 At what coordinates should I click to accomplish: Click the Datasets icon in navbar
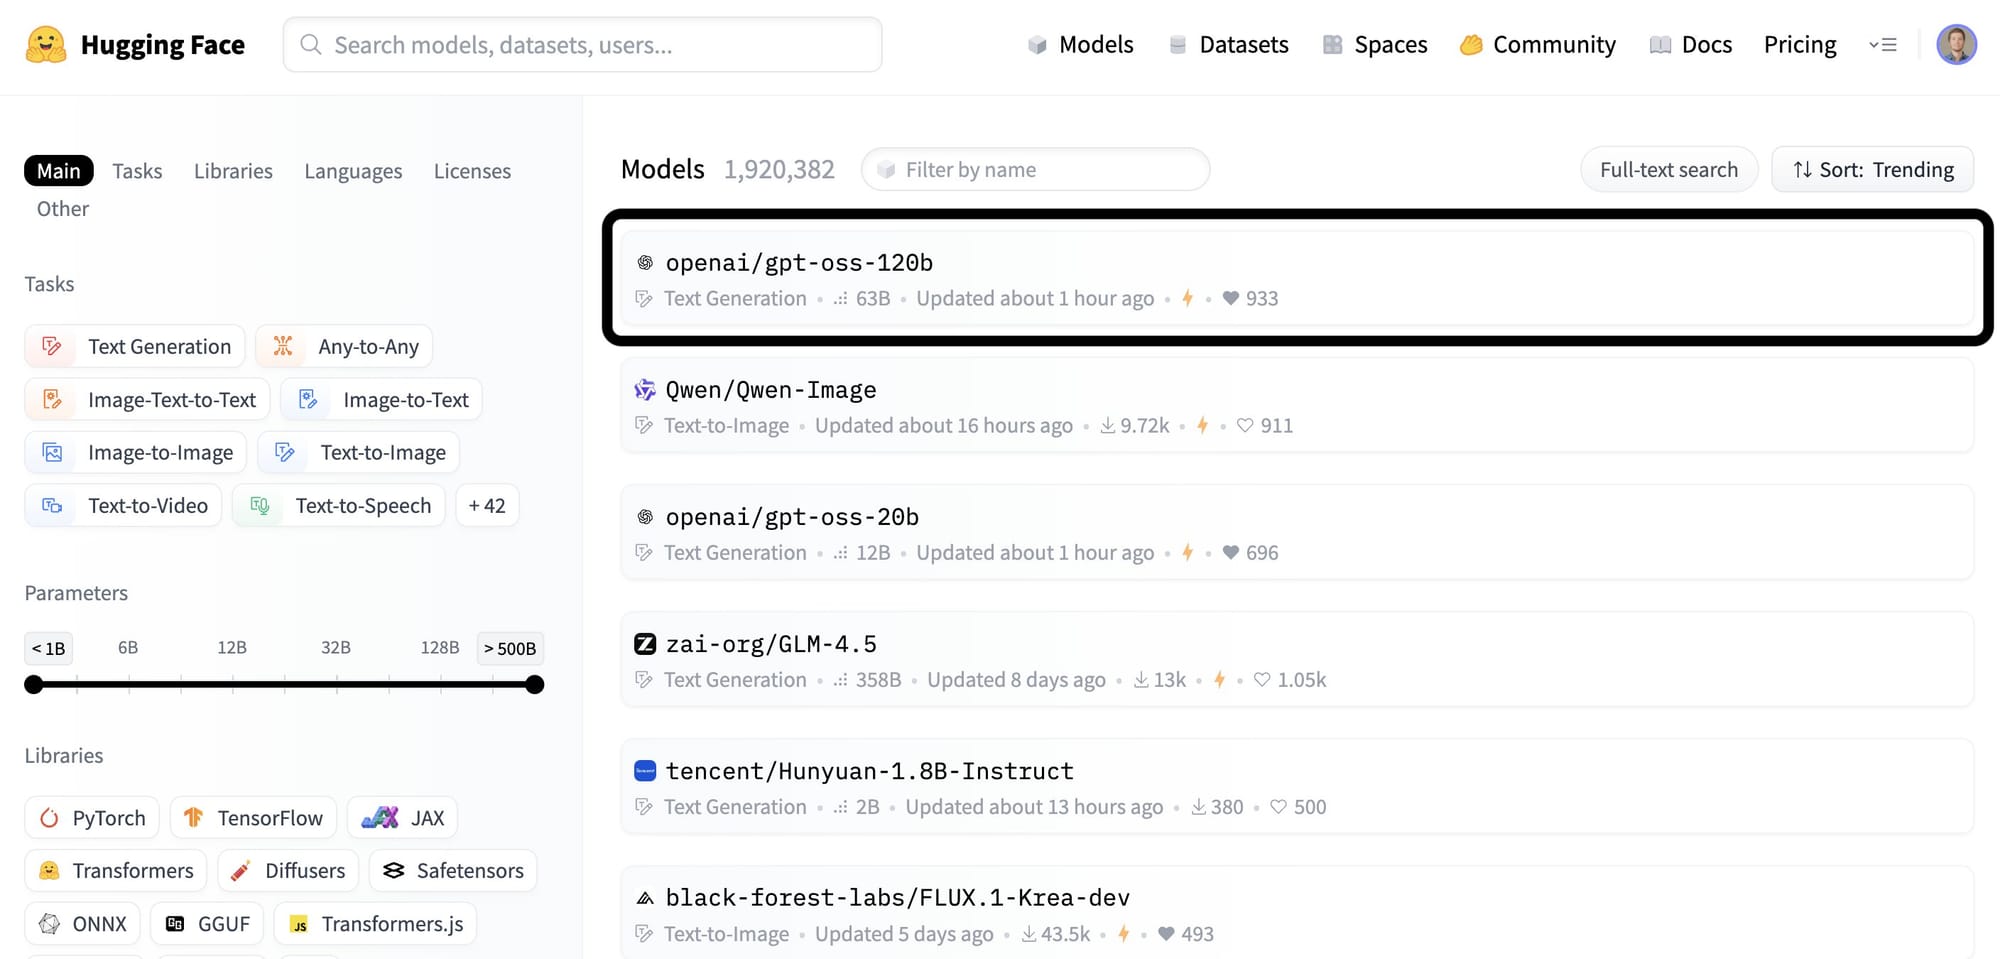pyautogui.click(x=1178, y=45)
